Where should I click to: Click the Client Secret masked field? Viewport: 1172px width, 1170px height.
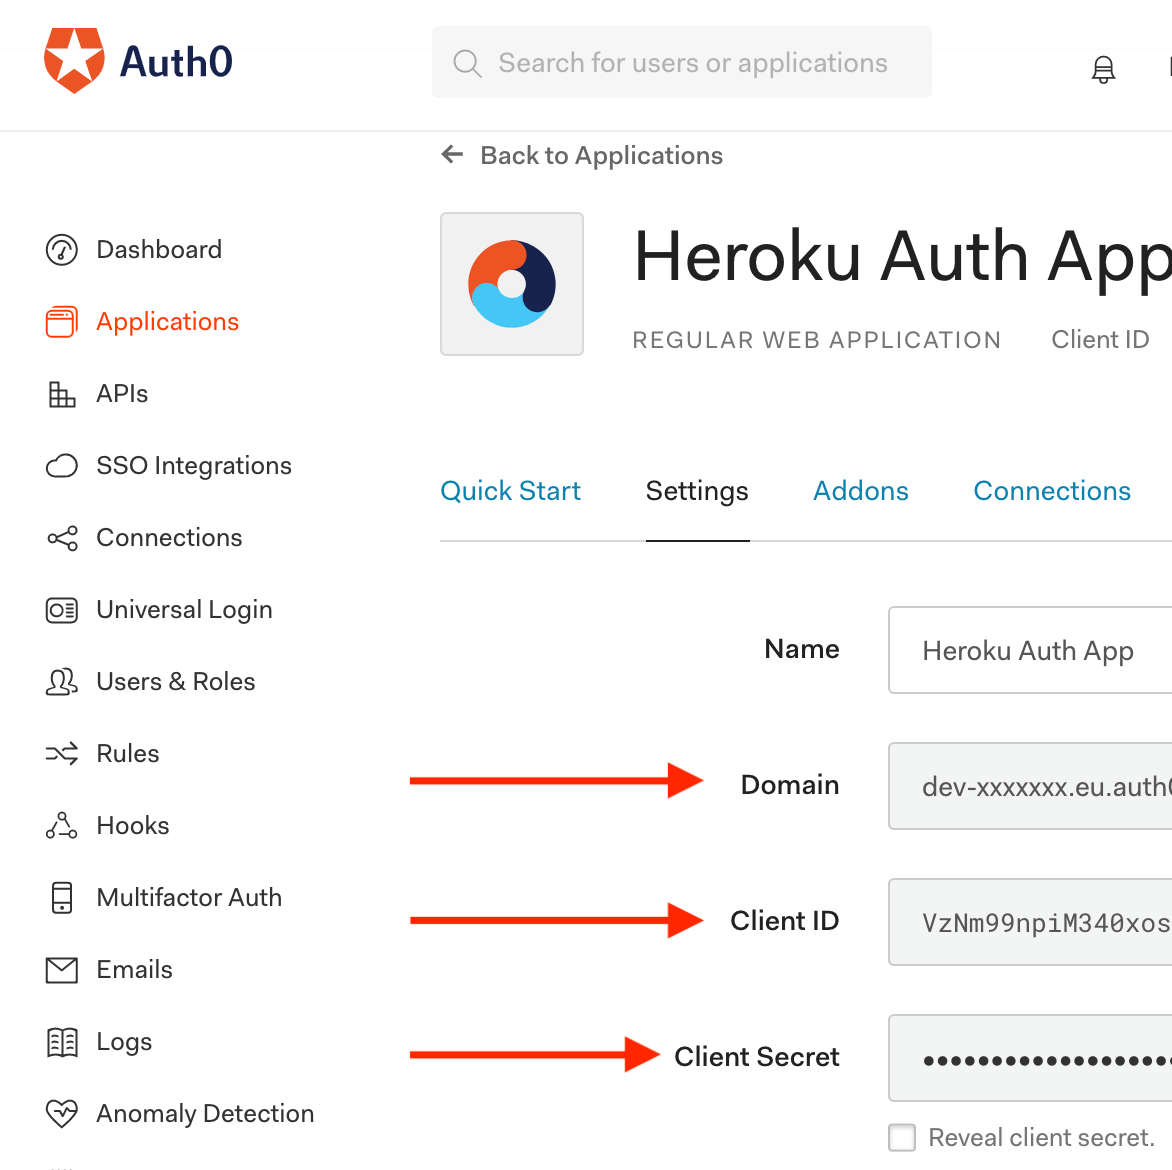point(1030,1059)
